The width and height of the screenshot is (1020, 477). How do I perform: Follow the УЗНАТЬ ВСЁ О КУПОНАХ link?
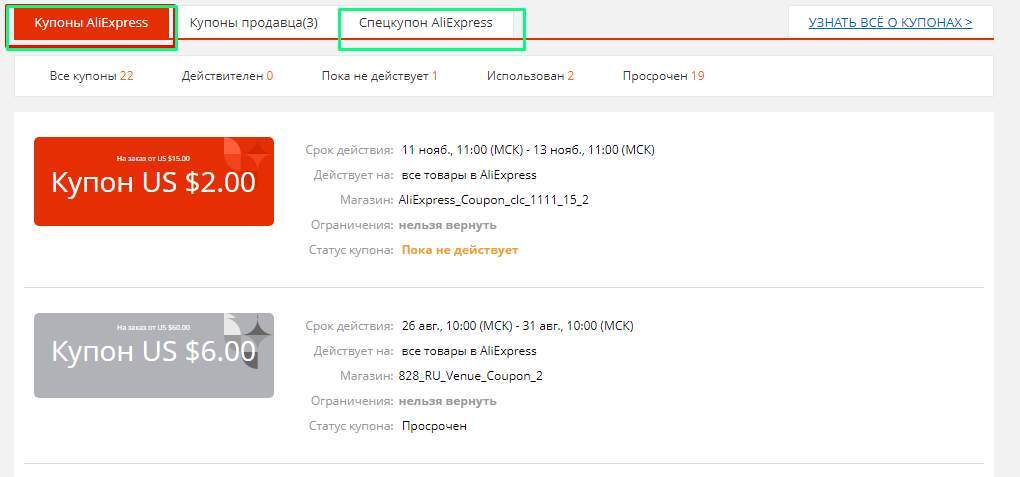[890, 23]
